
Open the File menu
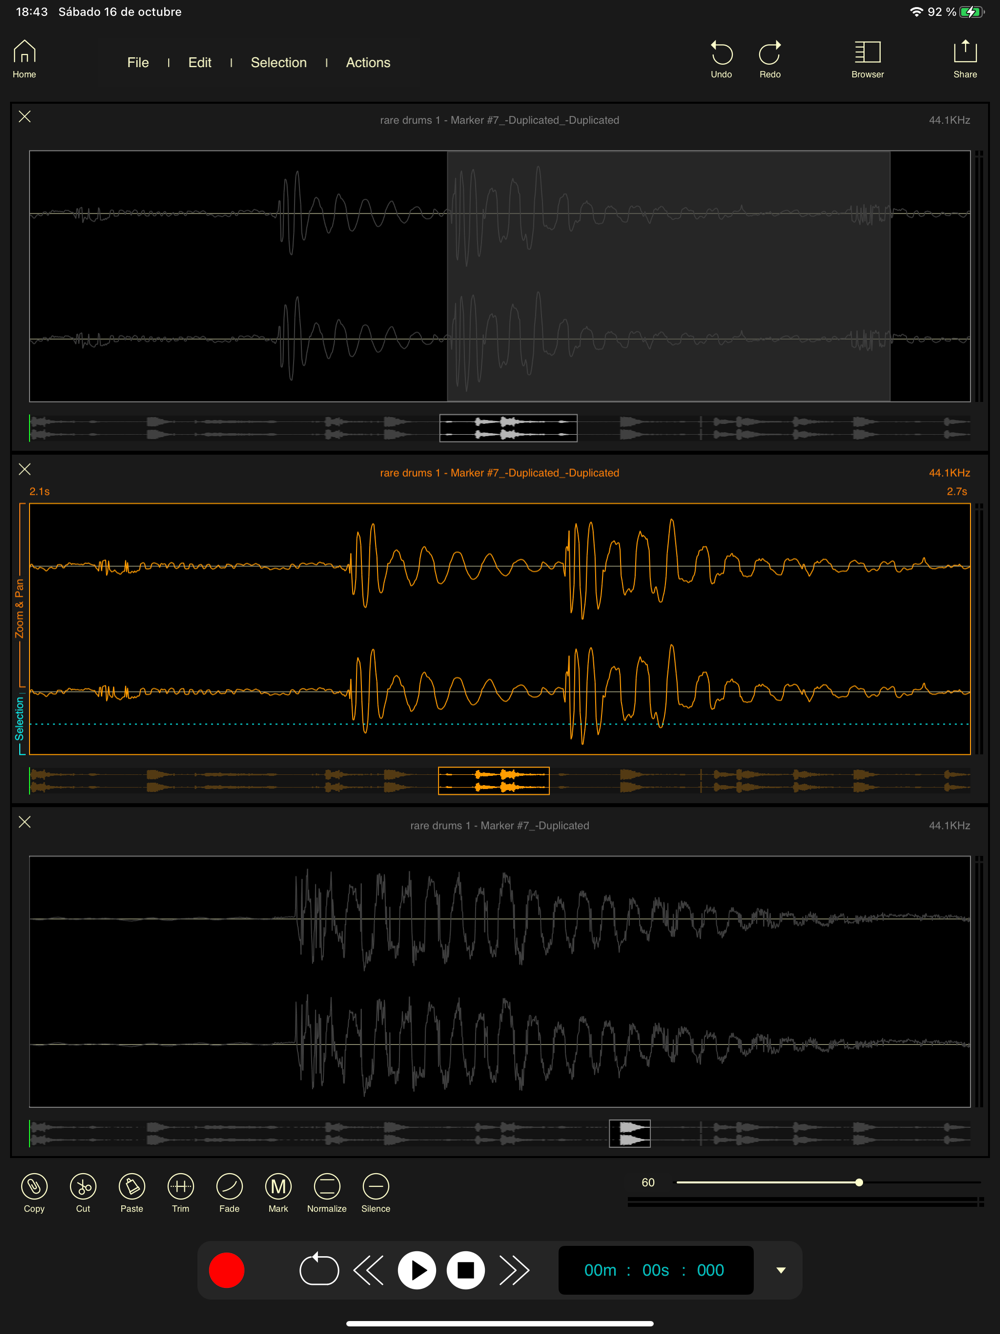(x=138, y=62)
